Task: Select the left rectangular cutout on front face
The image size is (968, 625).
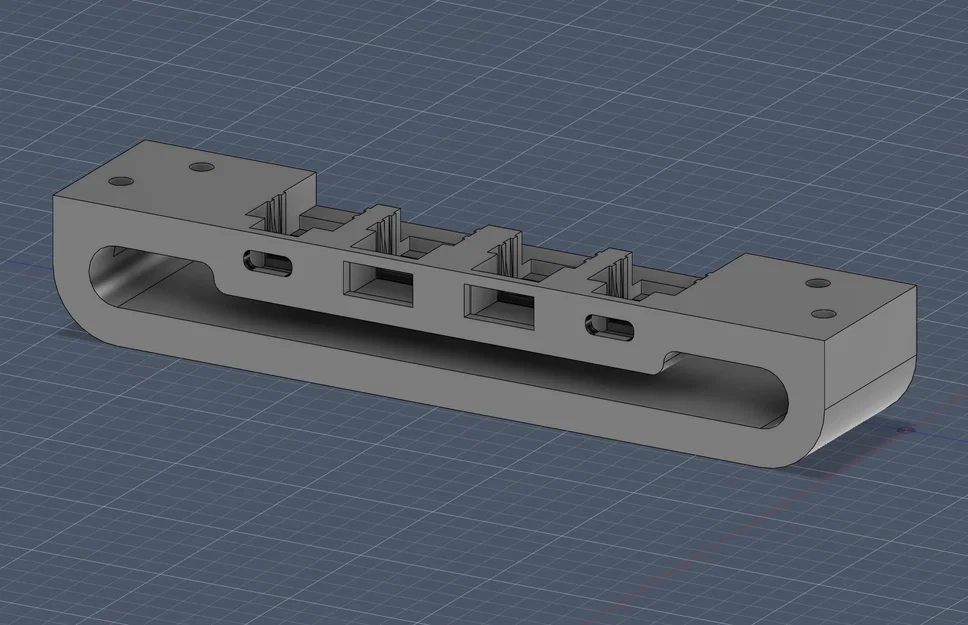Action: click(378, 284)
